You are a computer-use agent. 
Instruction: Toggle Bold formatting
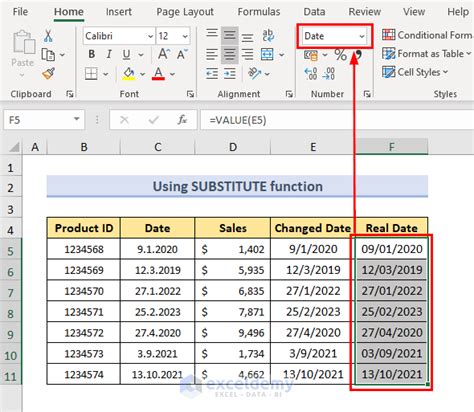point(91,54)
